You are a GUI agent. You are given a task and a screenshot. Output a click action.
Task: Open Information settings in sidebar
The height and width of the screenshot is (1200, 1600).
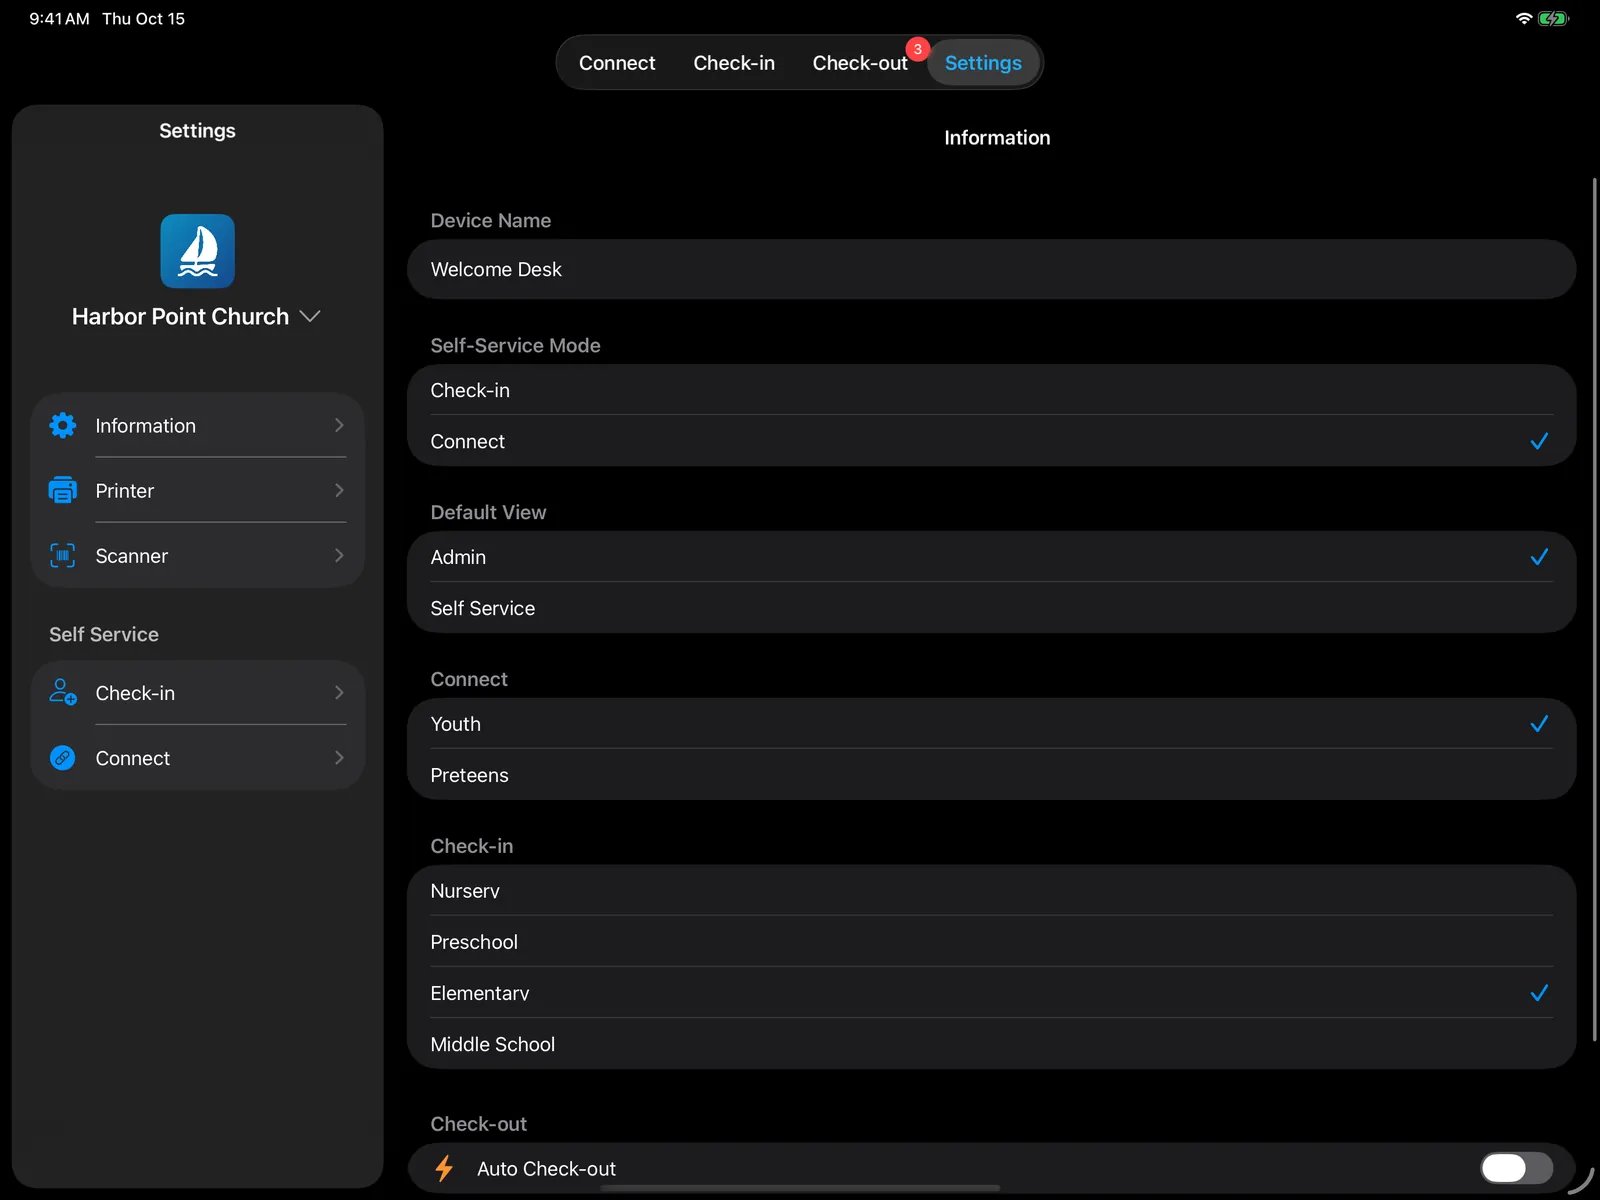click(198, 425)
